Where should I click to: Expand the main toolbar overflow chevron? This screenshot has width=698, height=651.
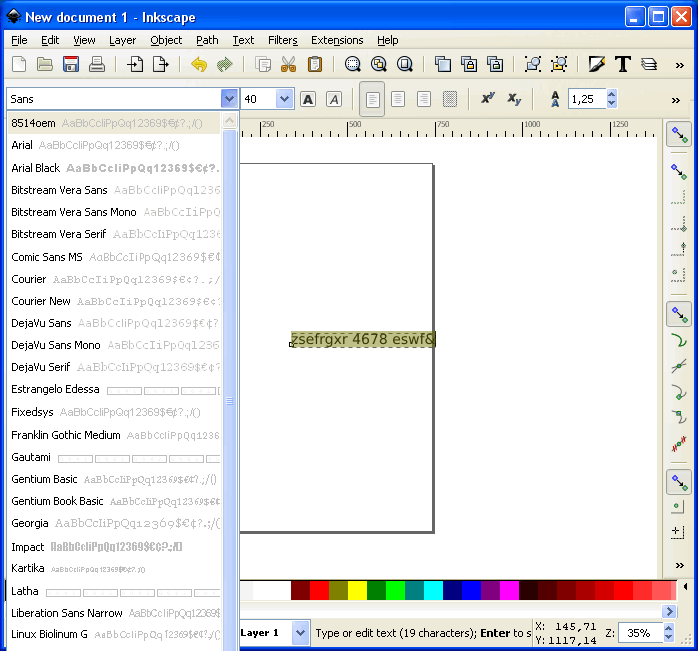click(x=680, y=65)
